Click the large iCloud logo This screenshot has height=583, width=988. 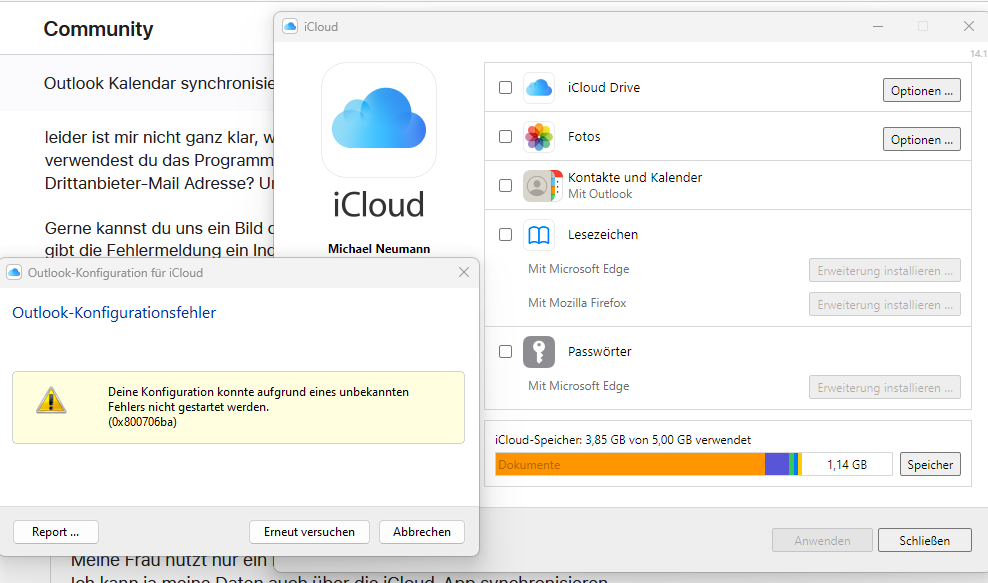(378, 120)
